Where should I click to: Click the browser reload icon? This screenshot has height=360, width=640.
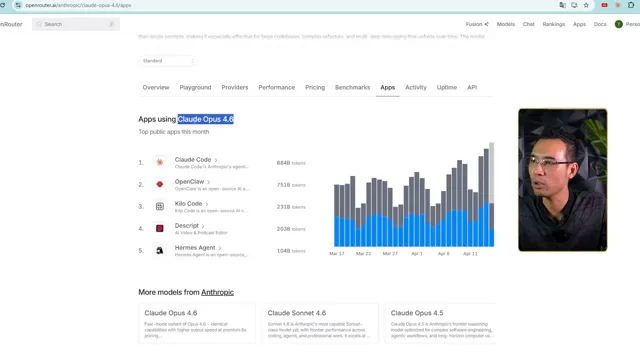(3, 5)
